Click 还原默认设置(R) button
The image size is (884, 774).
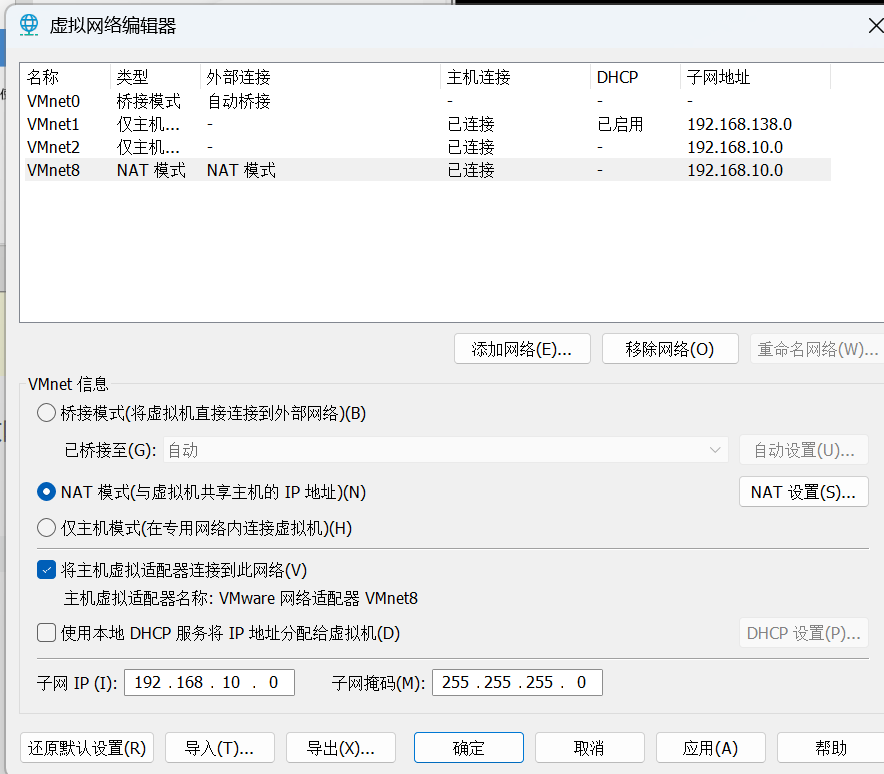(87, 748)
